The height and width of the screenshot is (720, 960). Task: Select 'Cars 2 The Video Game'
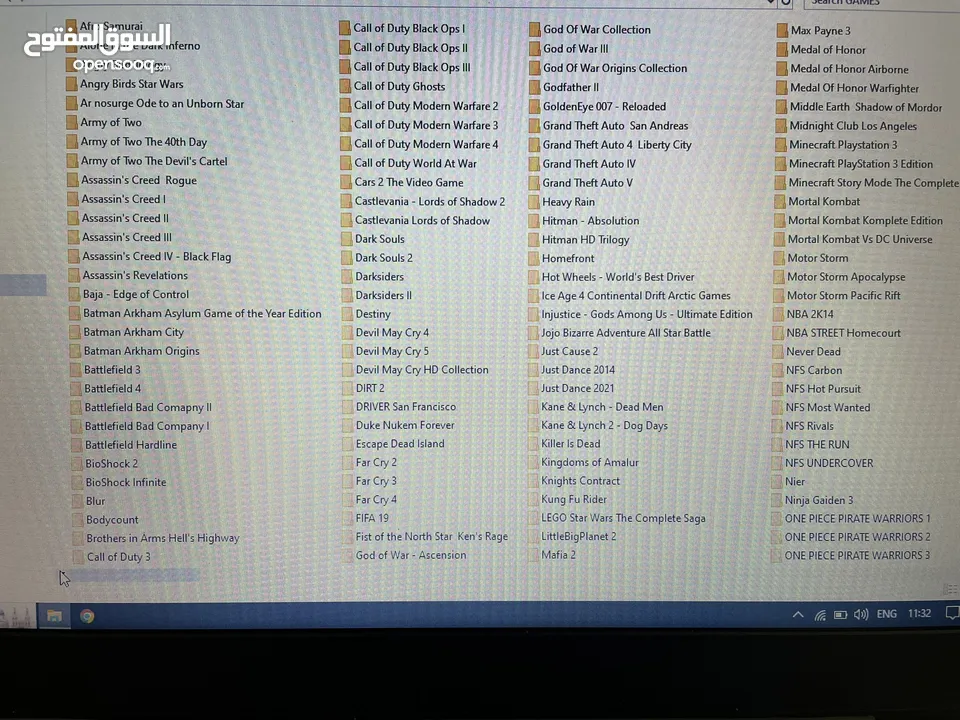click(x=409, y=182)
